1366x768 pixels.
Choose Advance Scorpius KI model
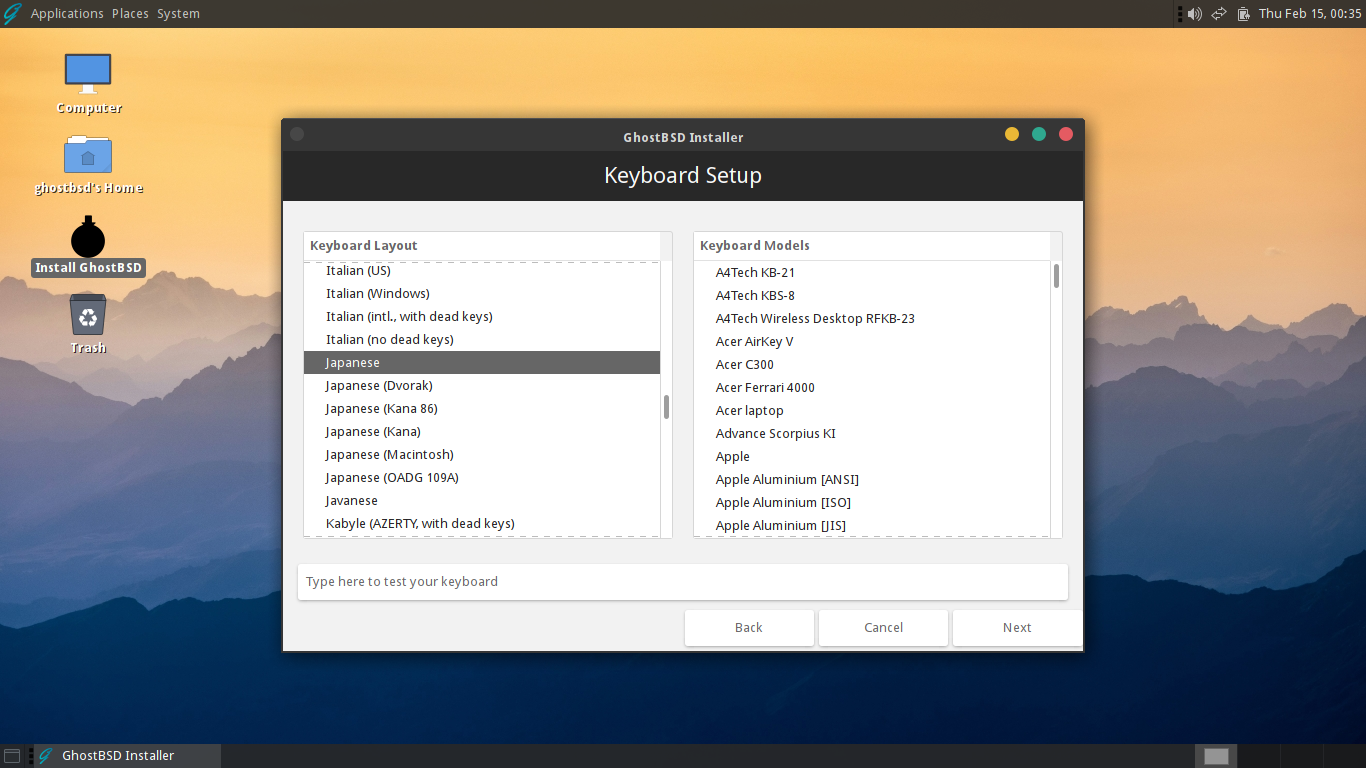872,434
